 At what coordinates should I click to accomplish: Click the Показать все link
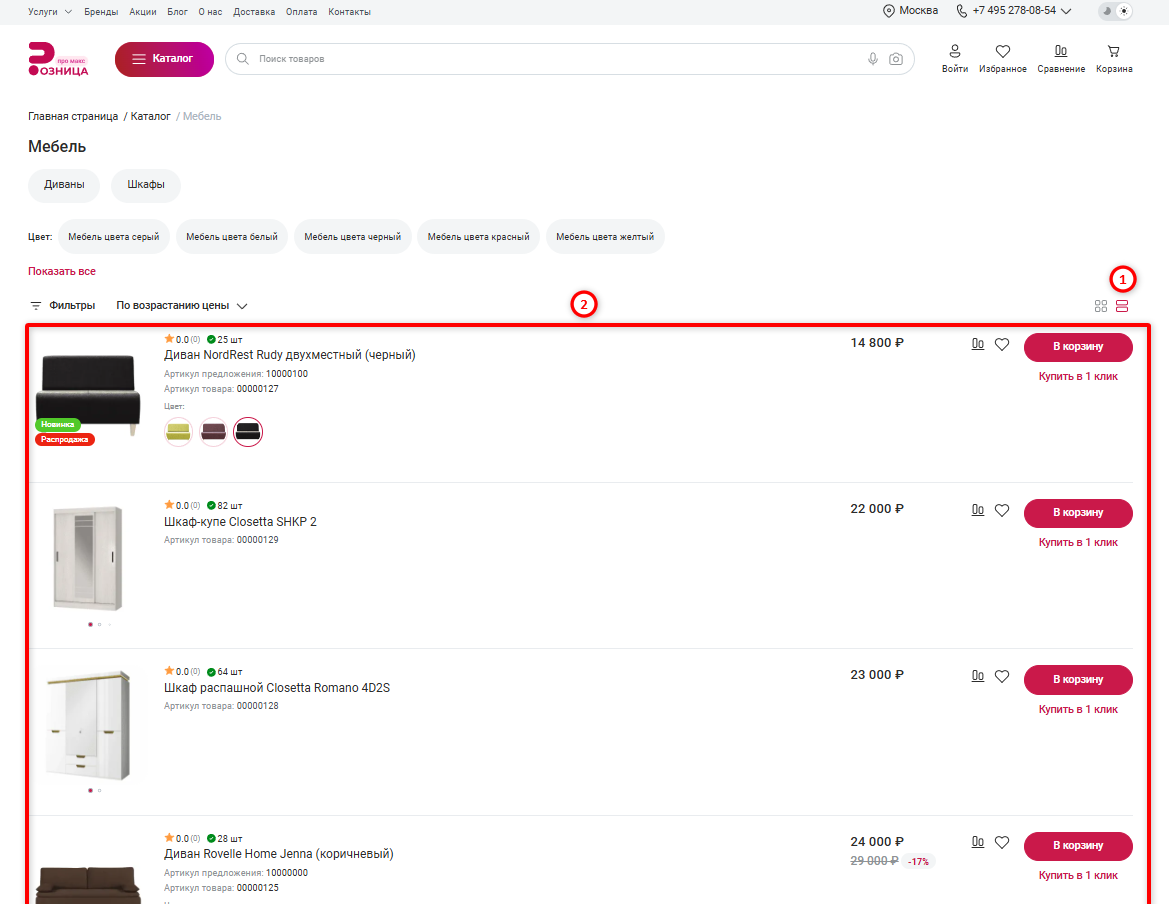point(62,271)
